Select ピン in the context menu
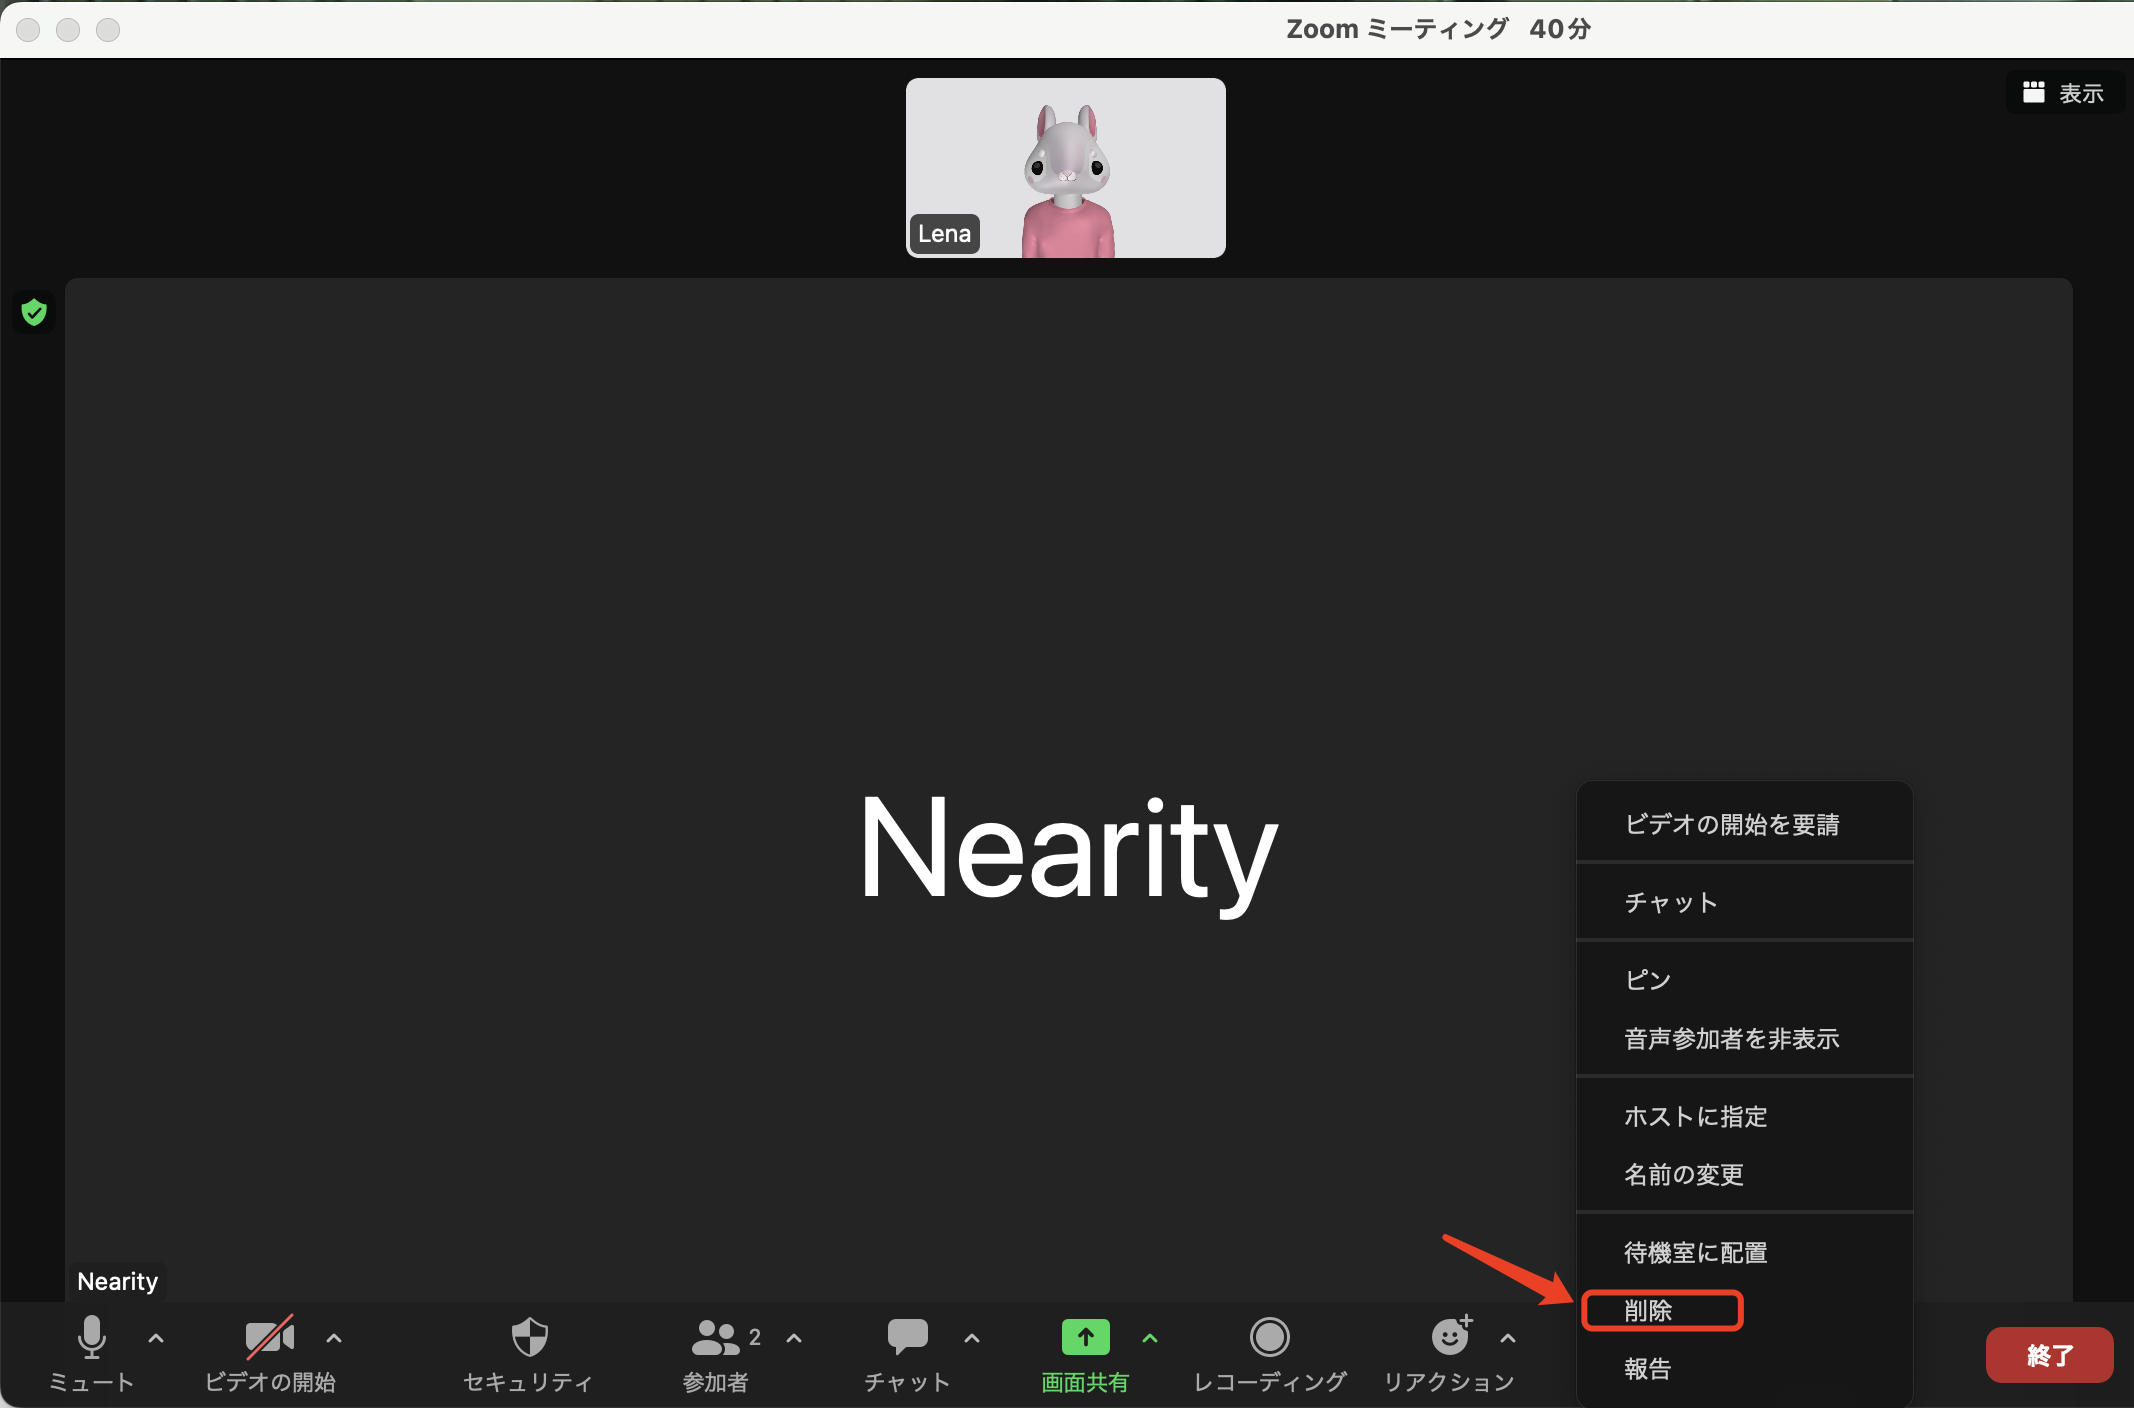 click(1744, 980)
